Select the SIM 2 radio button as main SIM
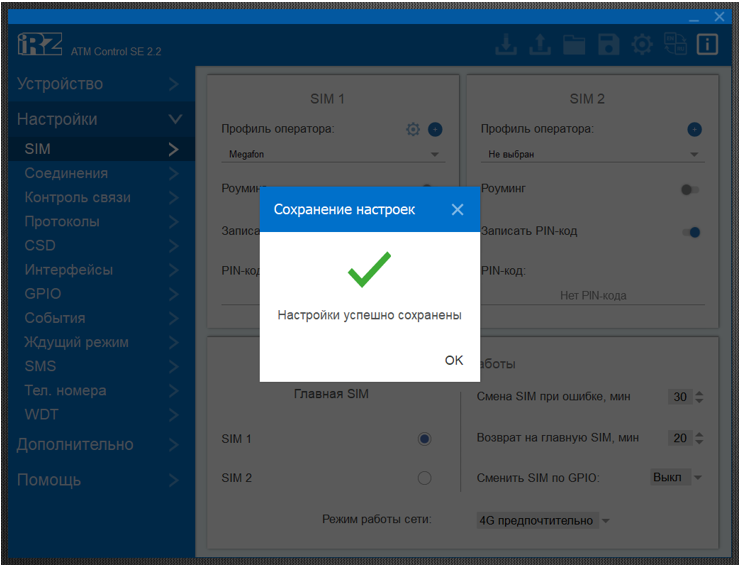Screen dimensions: 742x567 click(424, 478)
